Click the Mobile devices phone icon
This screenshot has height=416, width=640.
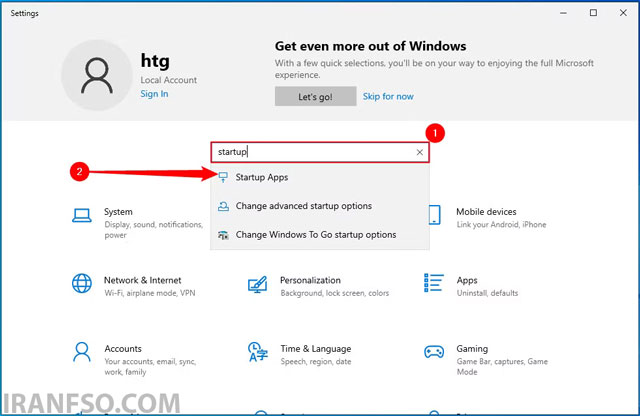435,215
